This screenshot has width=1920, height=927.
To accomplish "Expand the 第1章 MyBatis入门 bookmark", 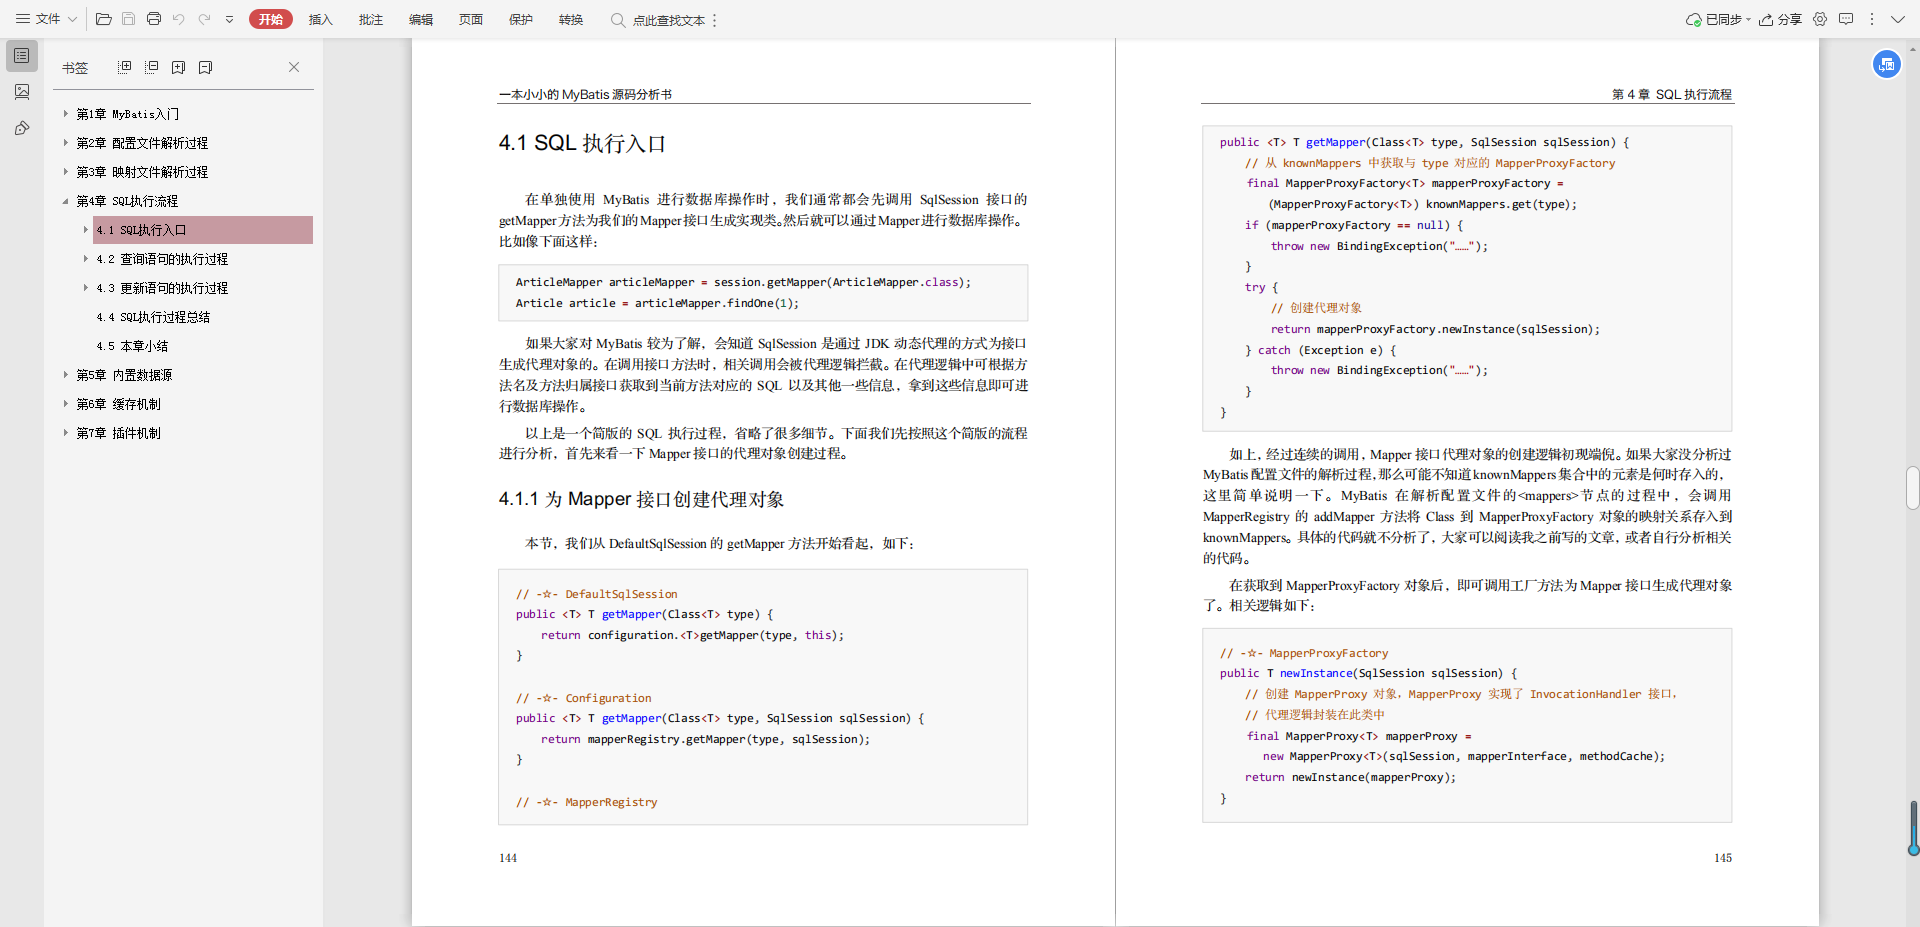I will [66, 114].
